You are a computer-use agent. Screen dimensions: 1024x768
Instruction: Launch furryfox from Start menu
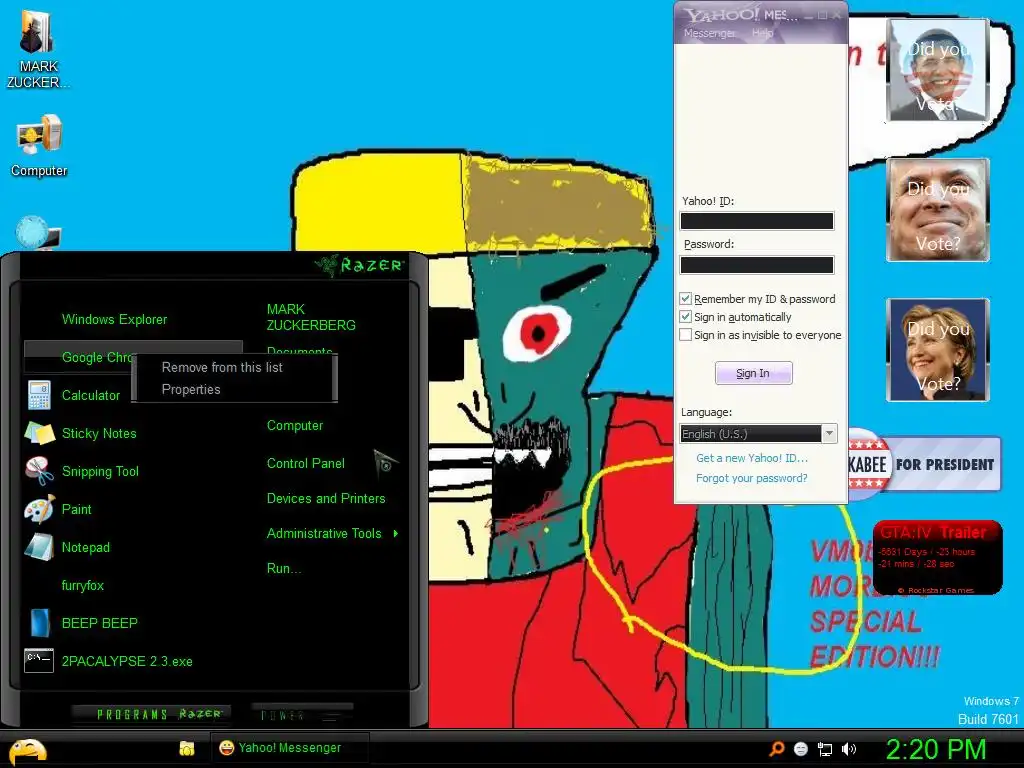pyautogui.click(x=82, y=585)
